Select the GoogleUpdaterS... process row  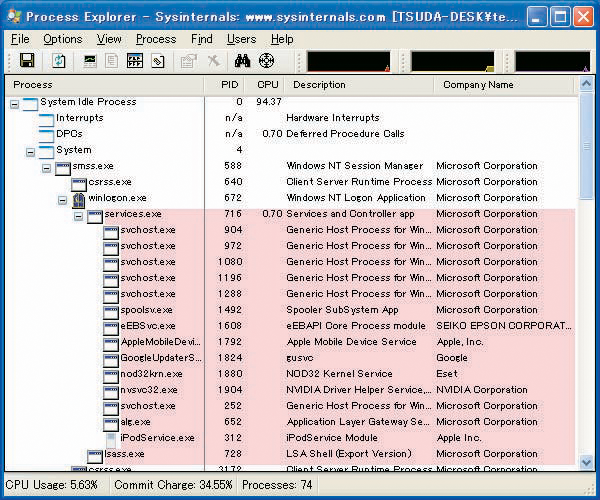tap(290, 358)
